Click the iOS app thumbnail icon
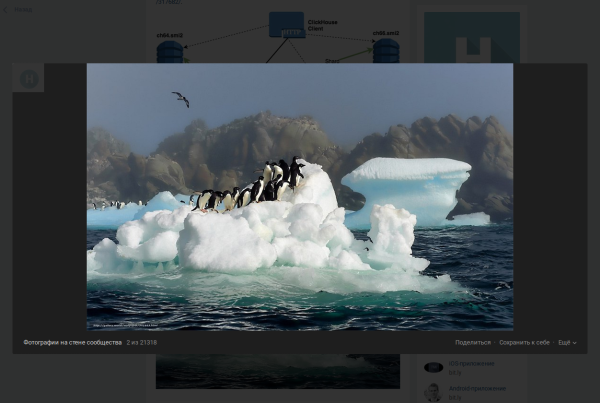This screenshot has height=403, width=600. click(434, 367)
